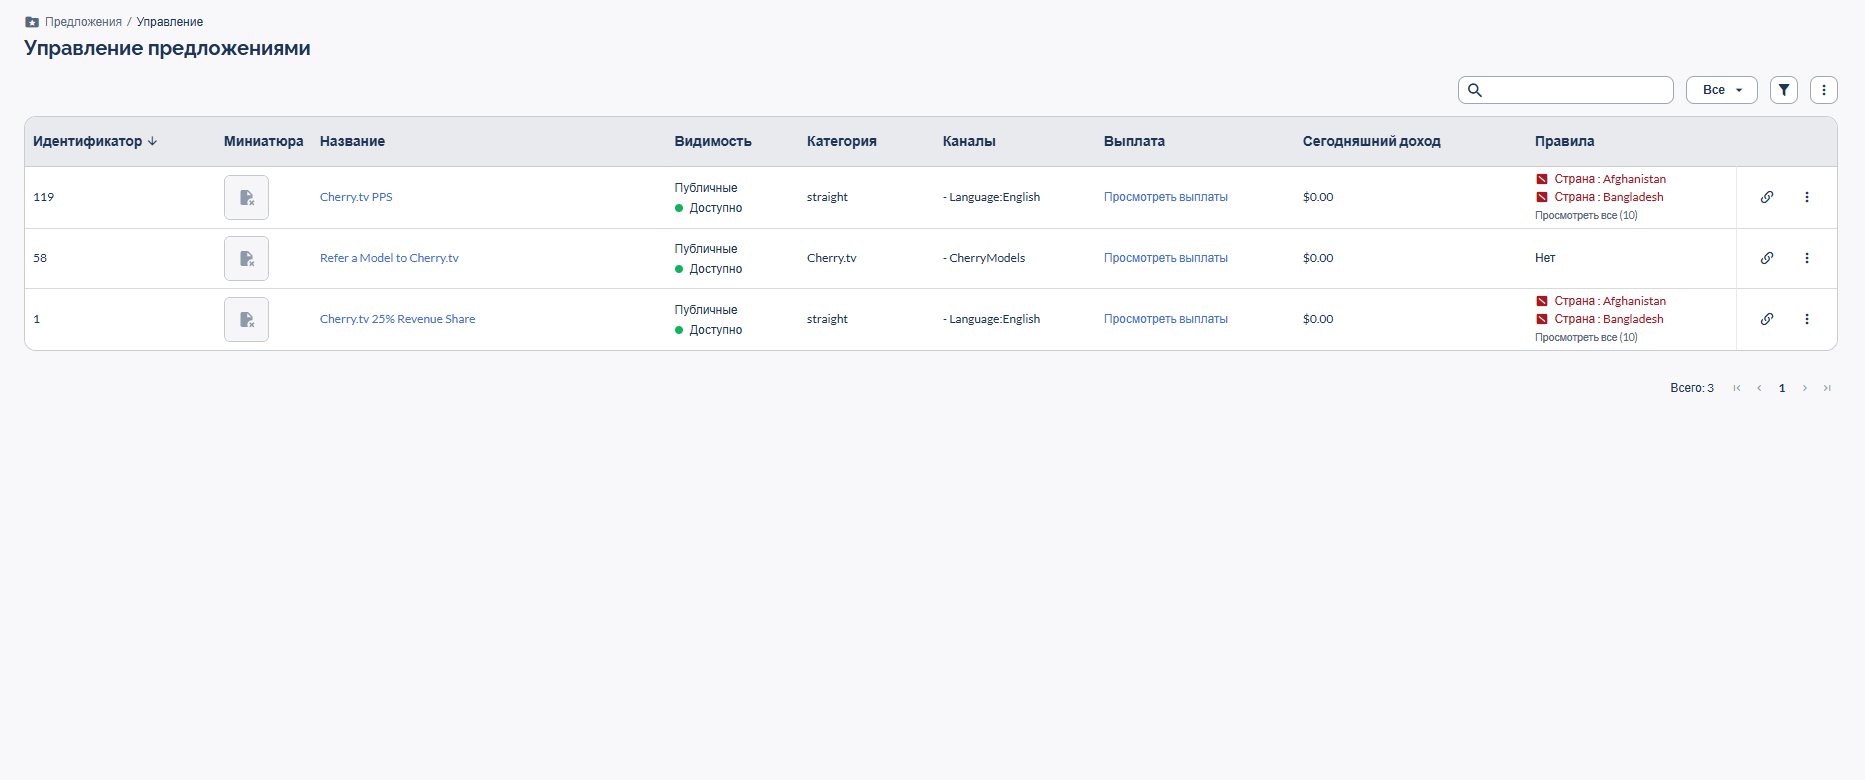This screenshot has width=1865, height=780.
Task: Click green Доступно status dot for offer 1
Action: [x=679, y=330]
